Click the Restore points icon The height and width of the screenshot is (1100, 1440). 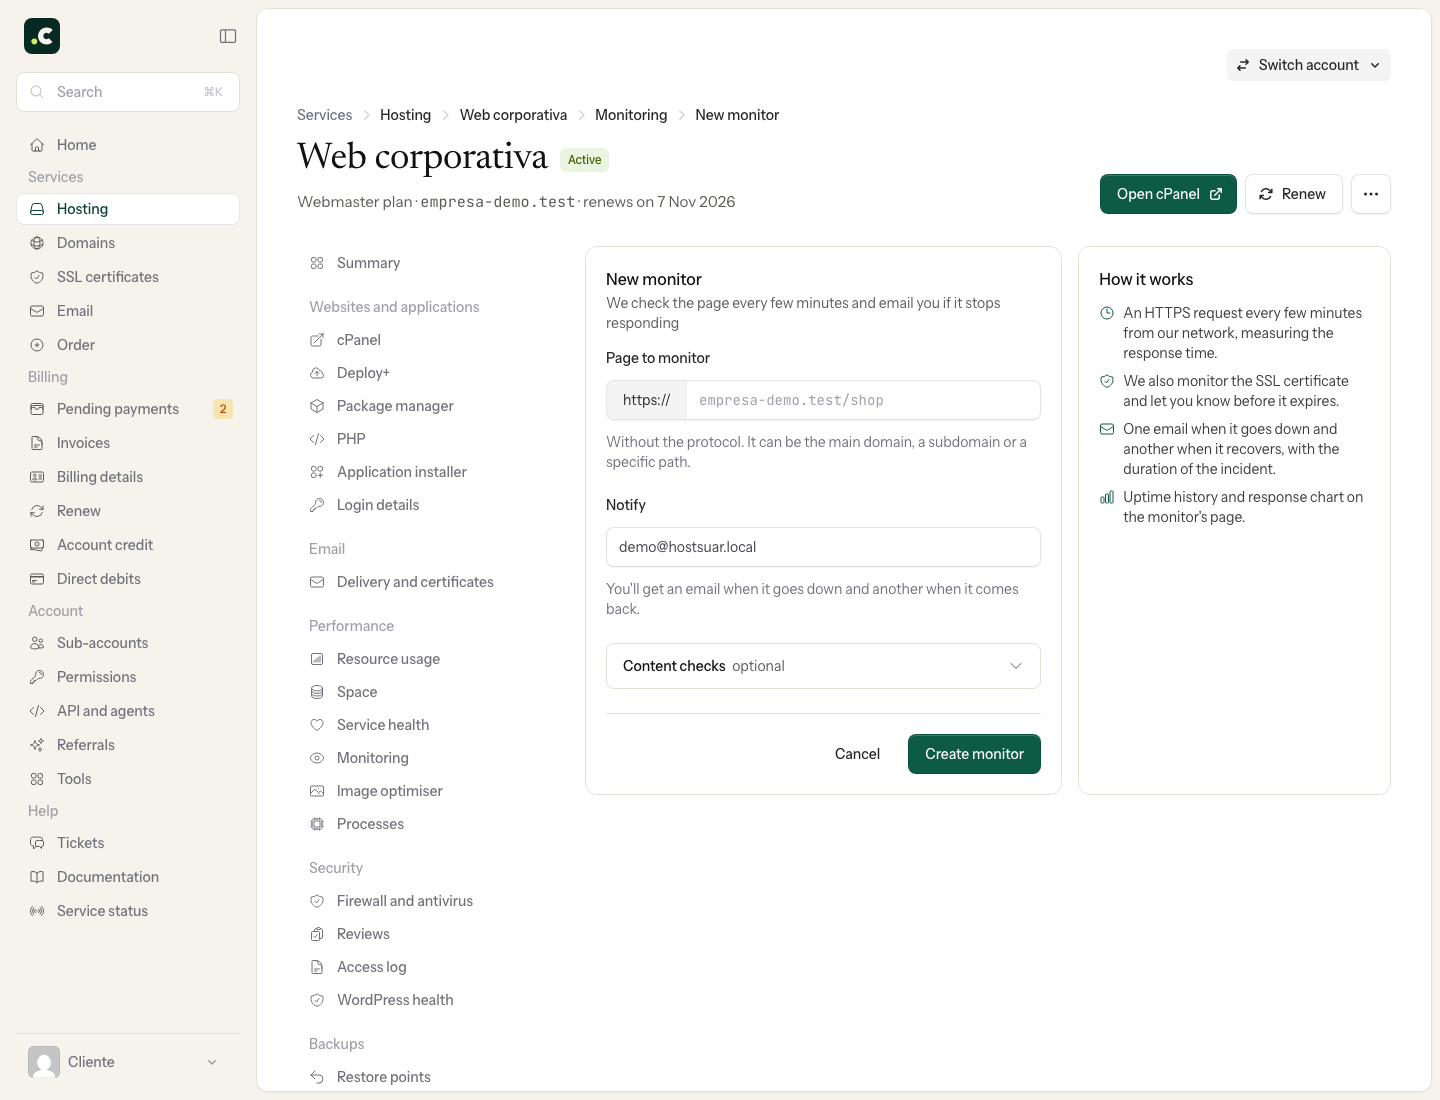point(317,1077)
